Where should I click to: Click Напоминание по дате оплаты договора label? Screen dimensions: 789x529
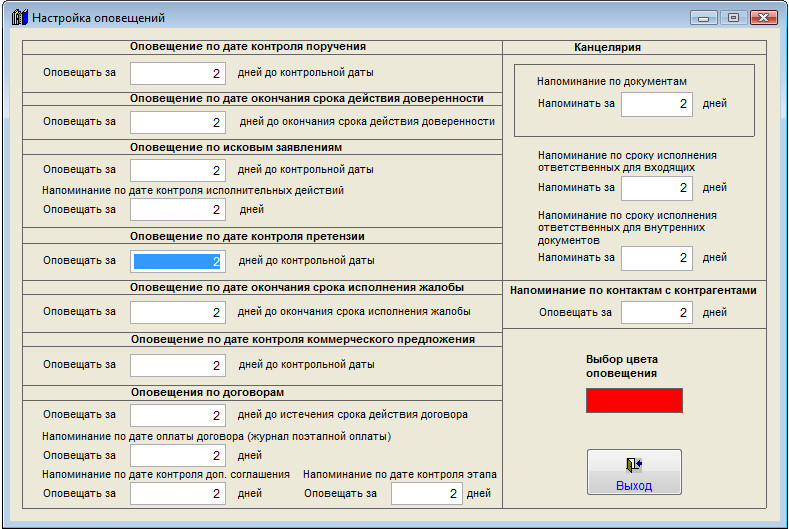click(216, 436)
